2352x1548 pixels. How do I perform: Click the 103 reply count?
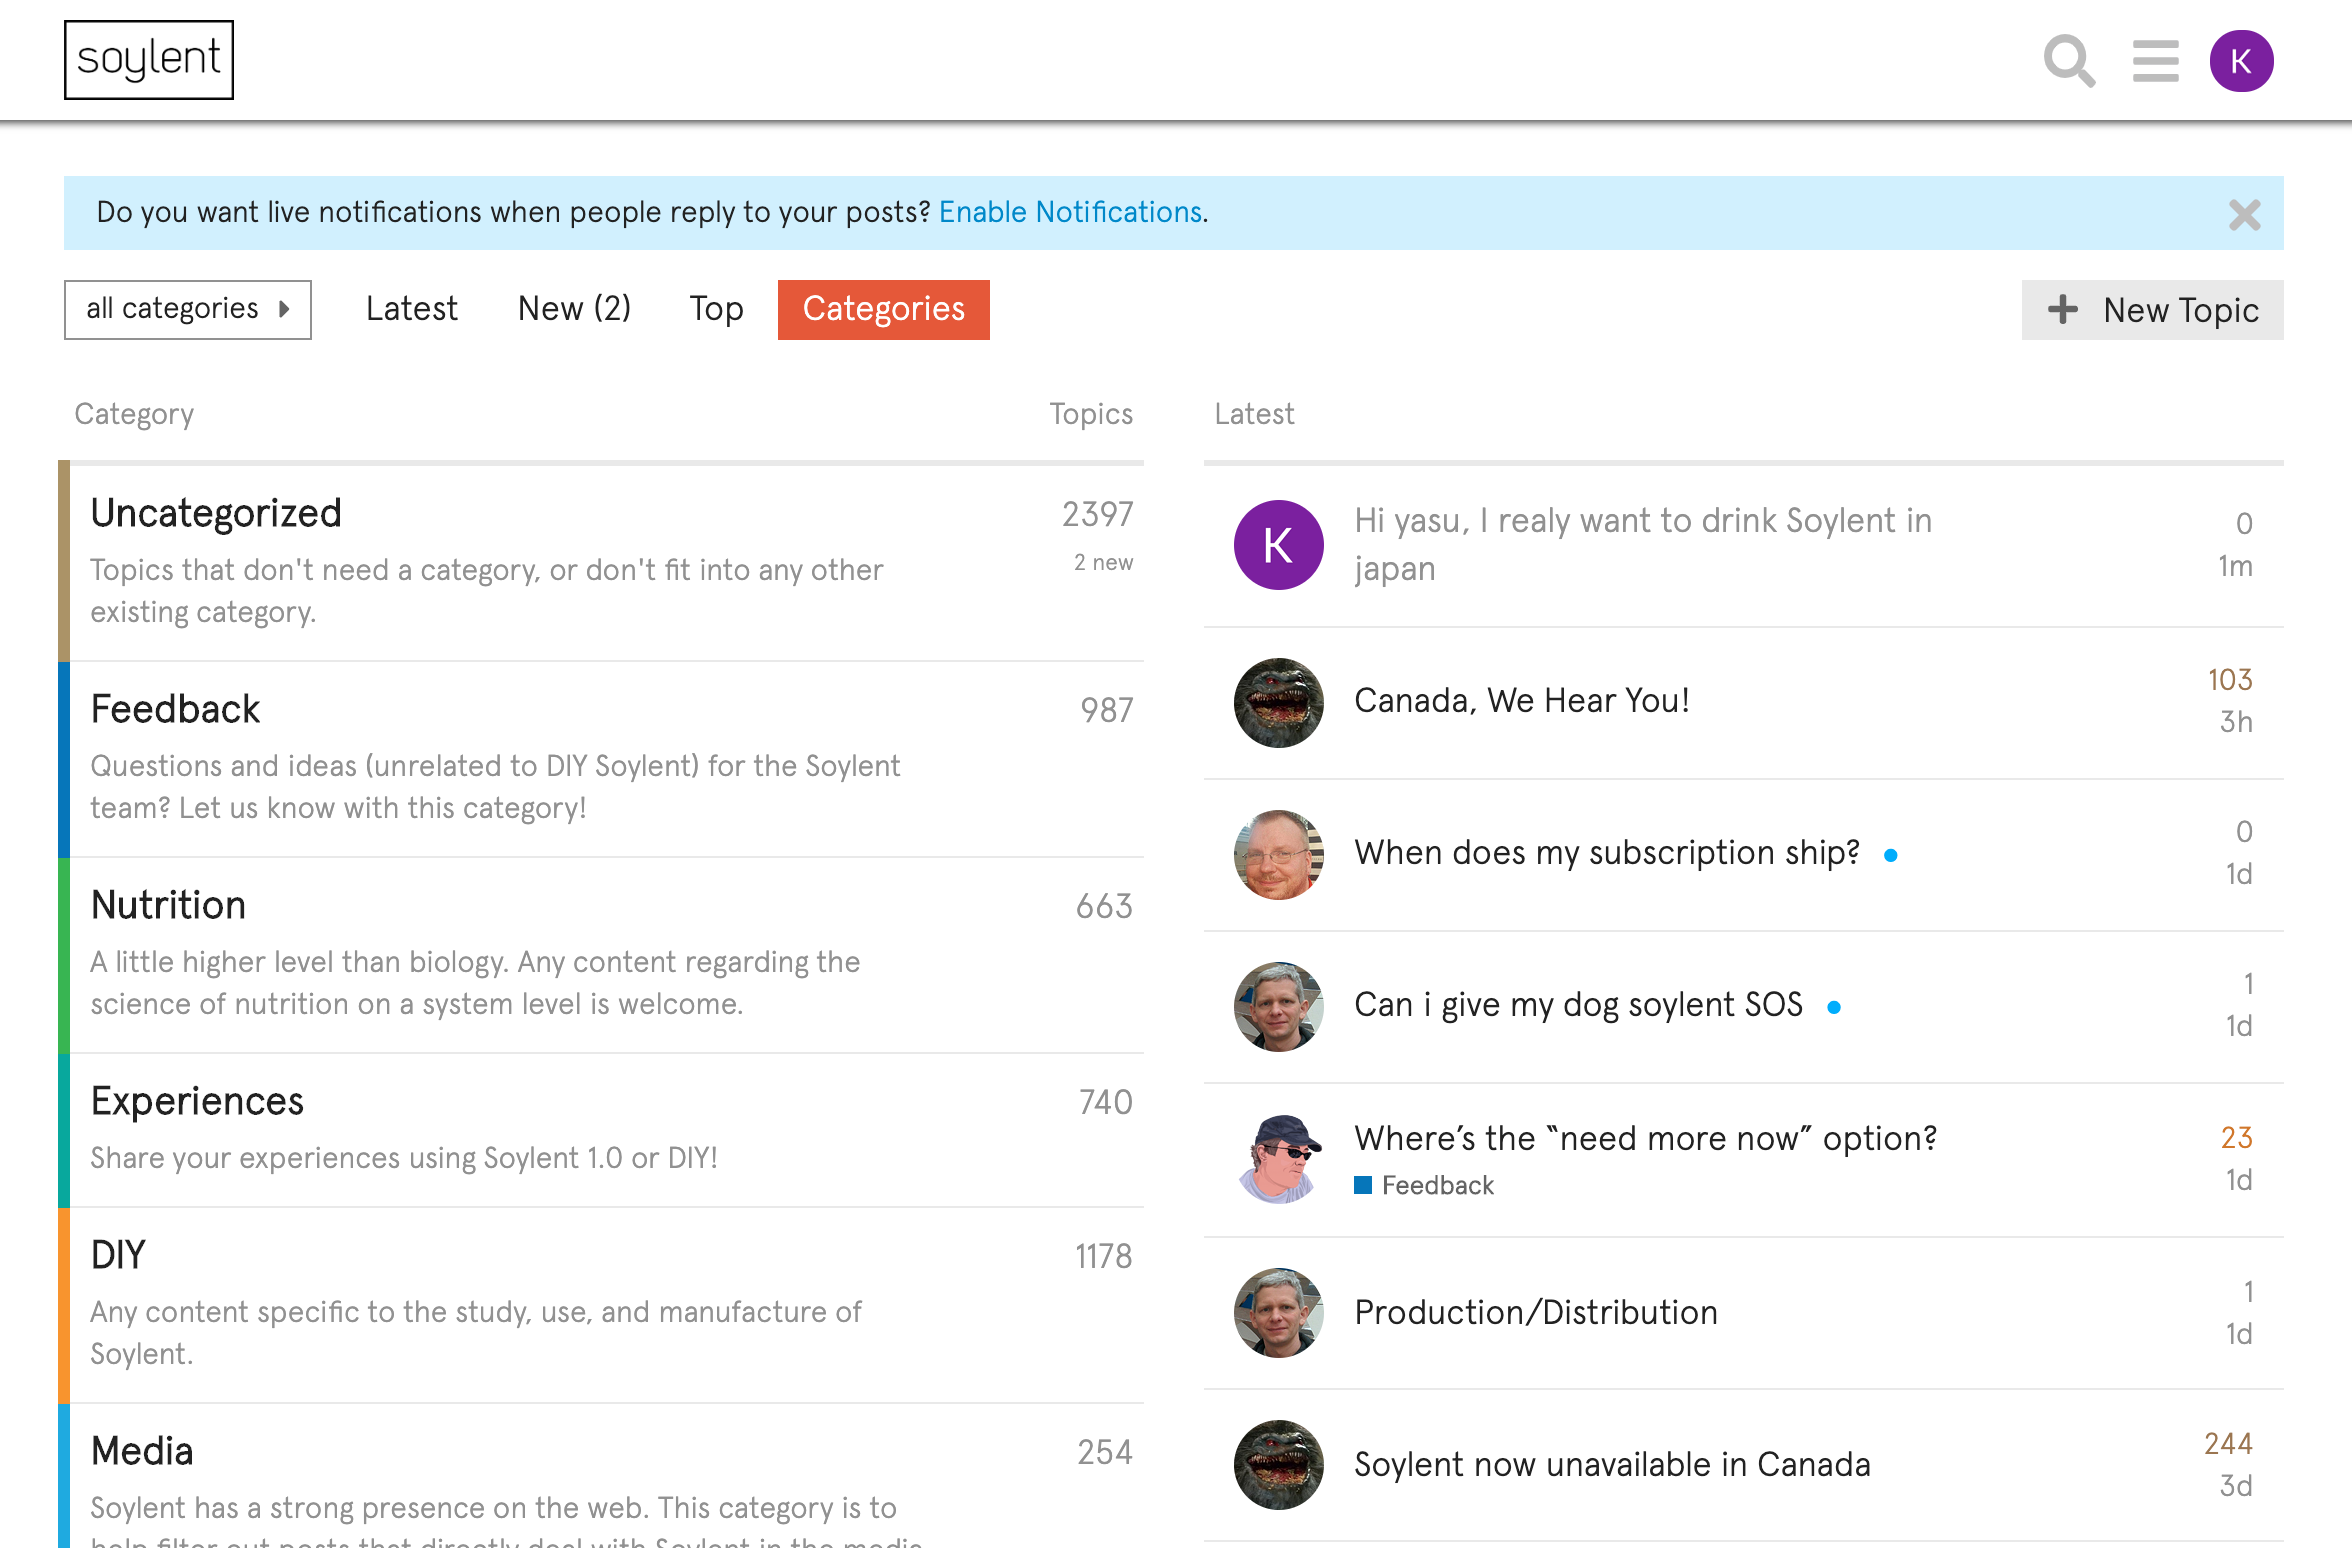click(2230, 680)
